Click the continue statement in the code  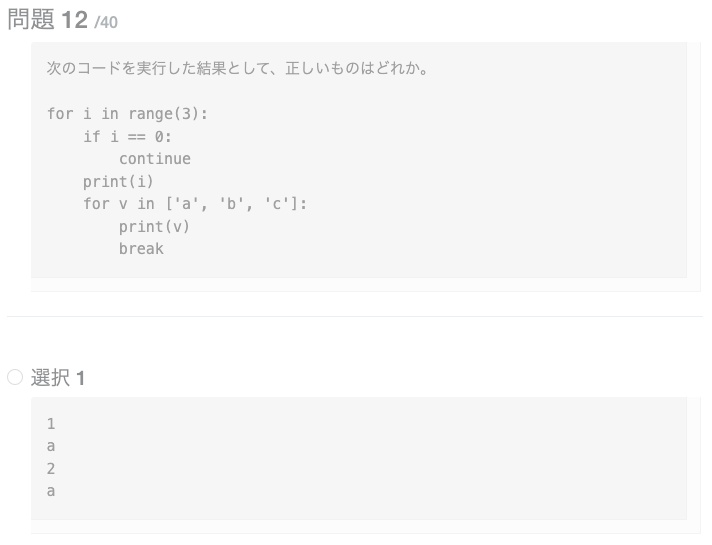(x=154, y=159)
